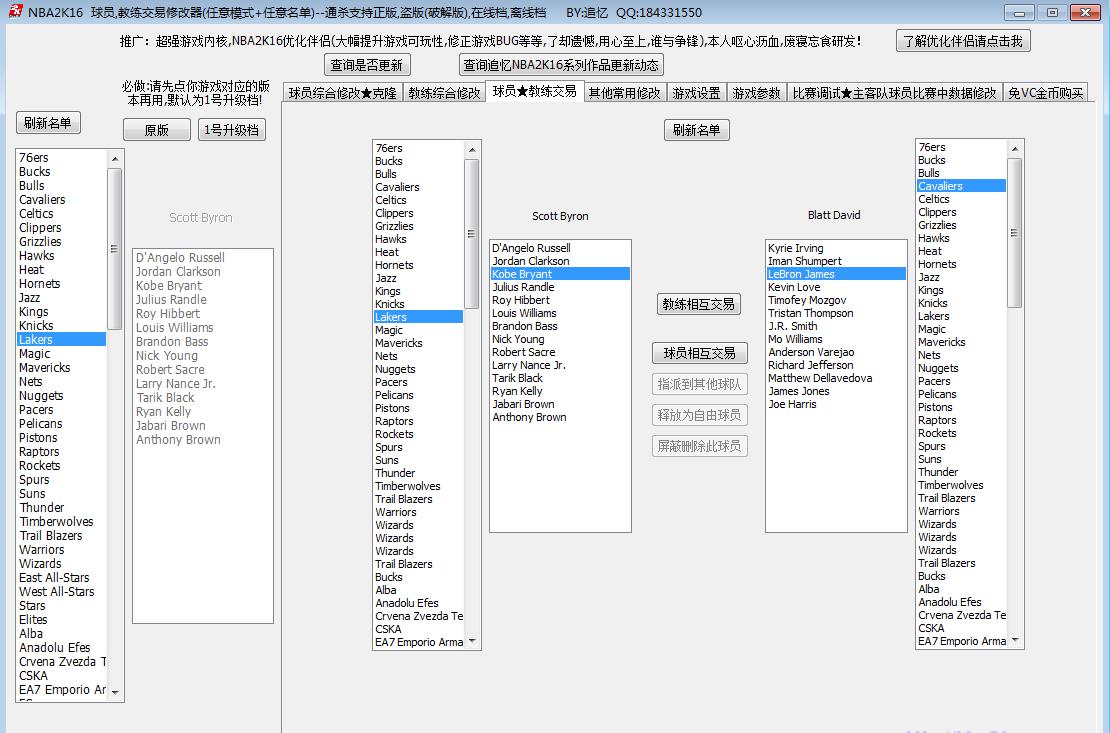This screenshot has height=733, width=1110.
Task: Open the 球员综合修改★克隆 tab
Action: coord(343,93)
